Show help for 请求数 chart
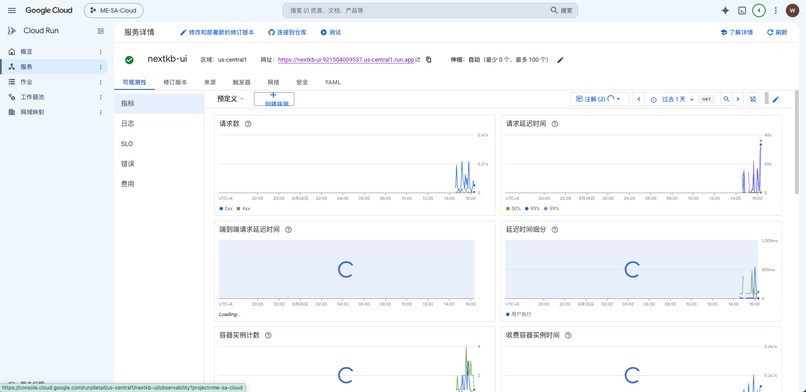The image size is (806, 392). click(248, 124)
